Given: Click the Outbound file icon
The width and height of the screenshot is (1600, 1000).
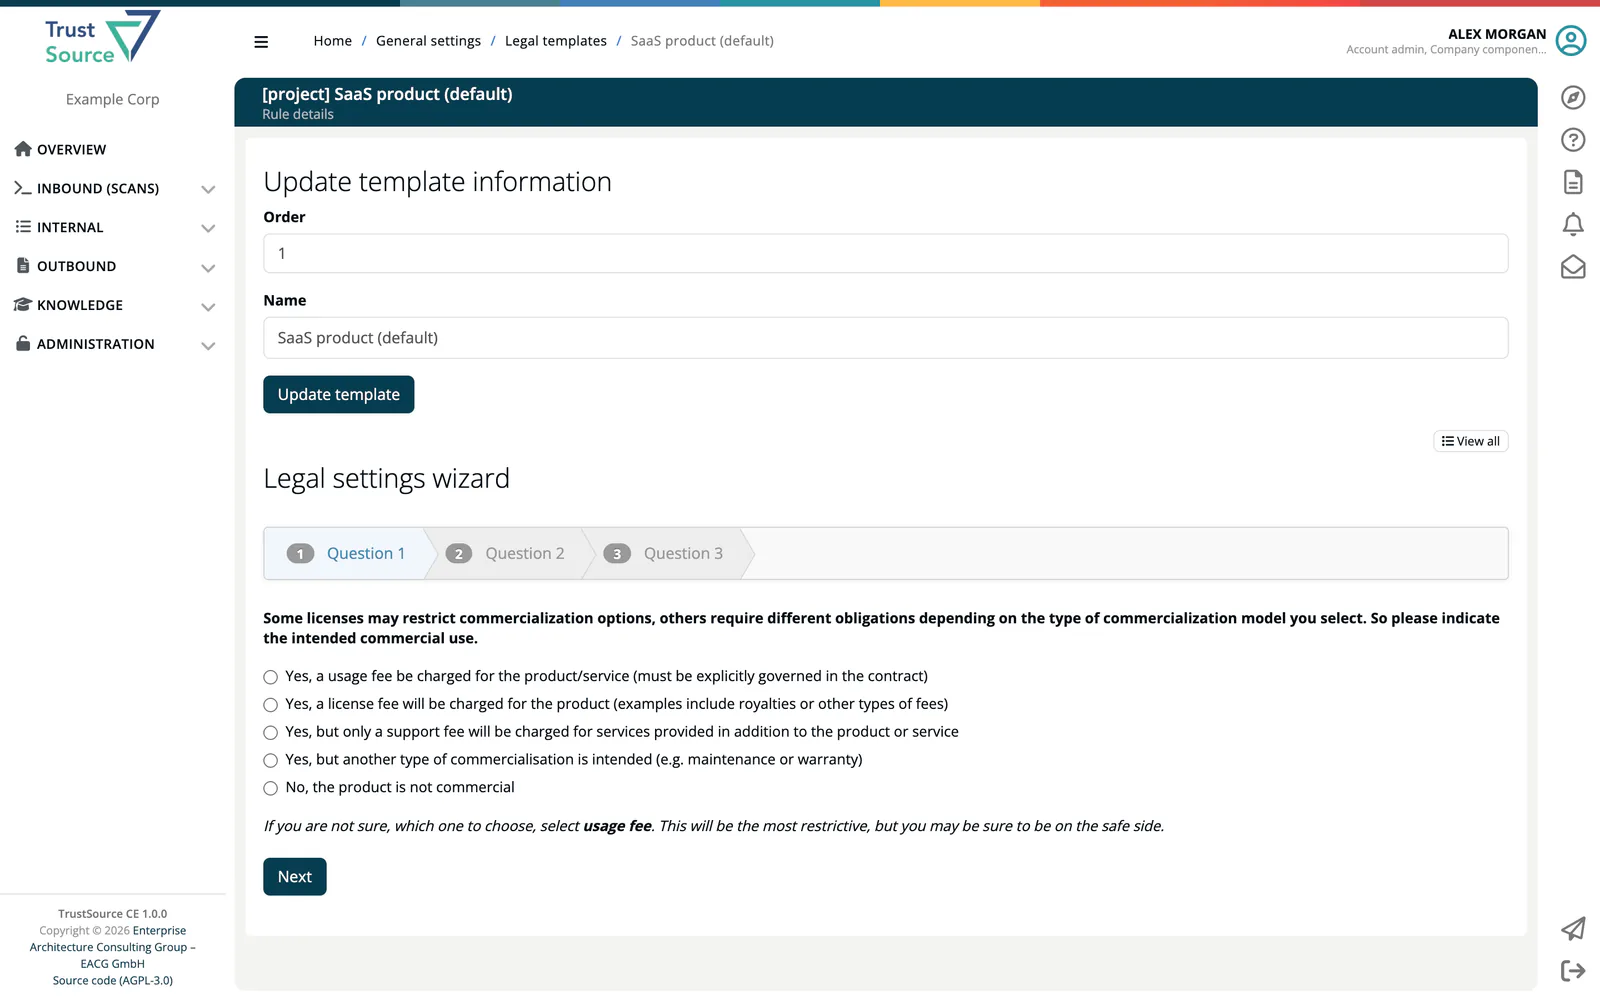Looking at the screenshot, I should [x=23, y=266].
